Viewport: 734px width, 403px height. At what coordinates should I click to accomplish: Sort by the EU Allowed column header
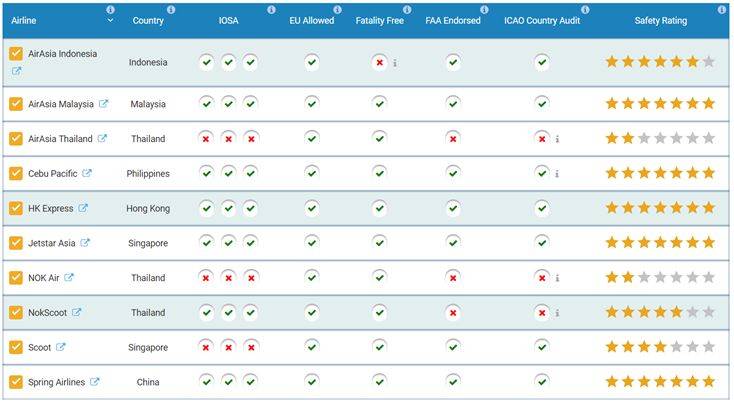tap(311, 20)
